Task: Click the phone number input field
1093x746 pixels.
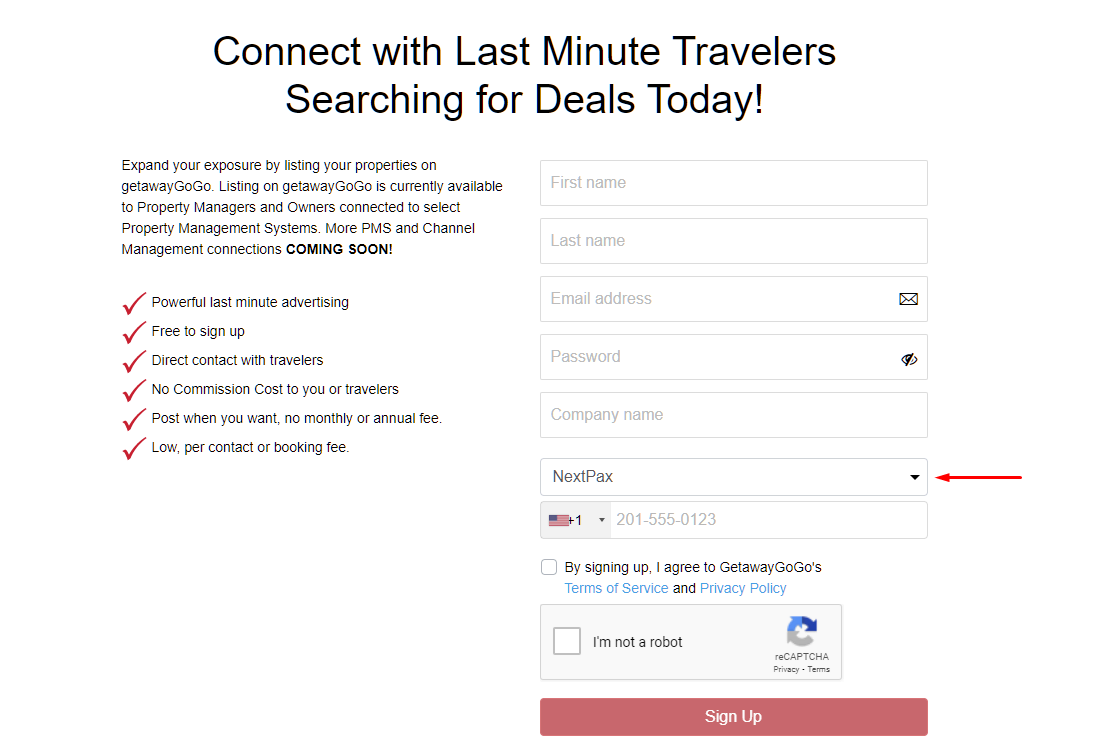Action: (769, 520)
